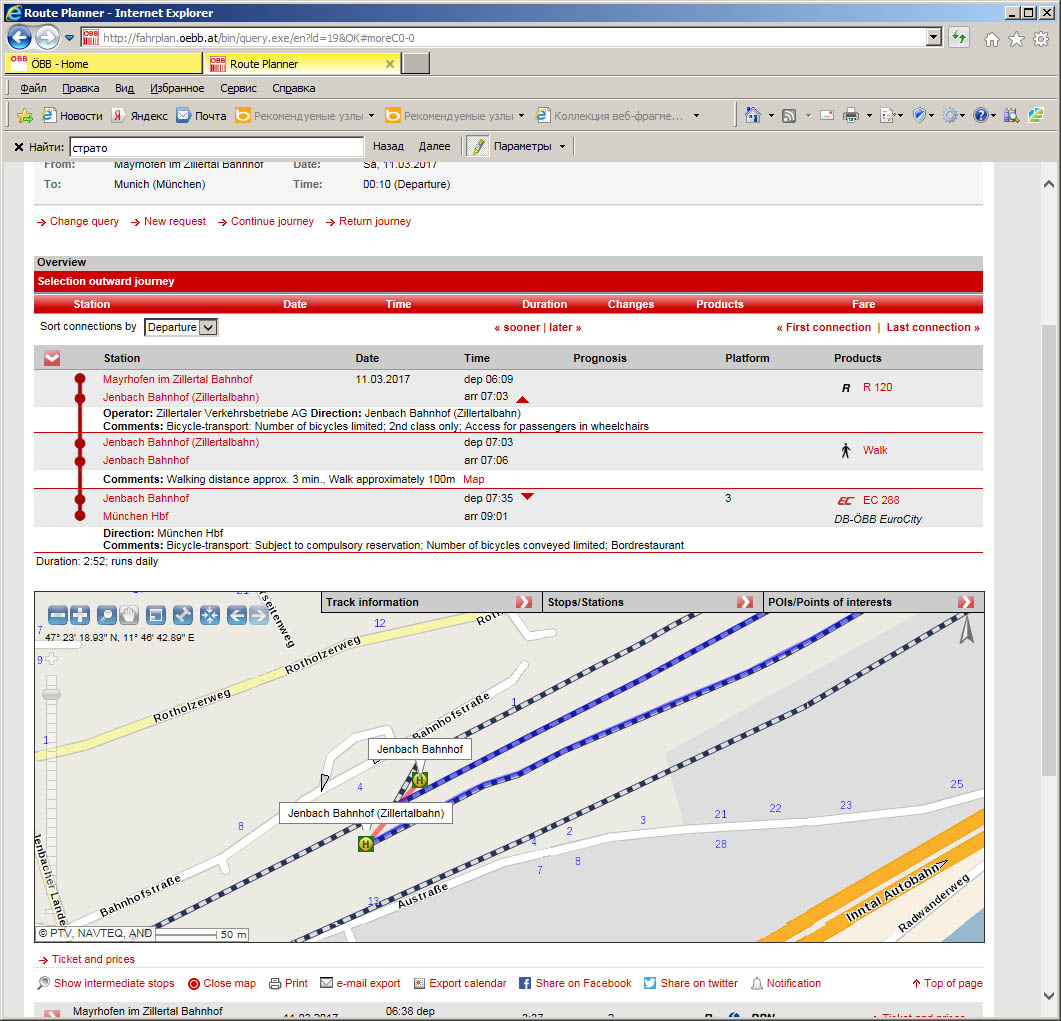
Task: Click the Research icon in the command bar
Action: [x=1011, y=116]
